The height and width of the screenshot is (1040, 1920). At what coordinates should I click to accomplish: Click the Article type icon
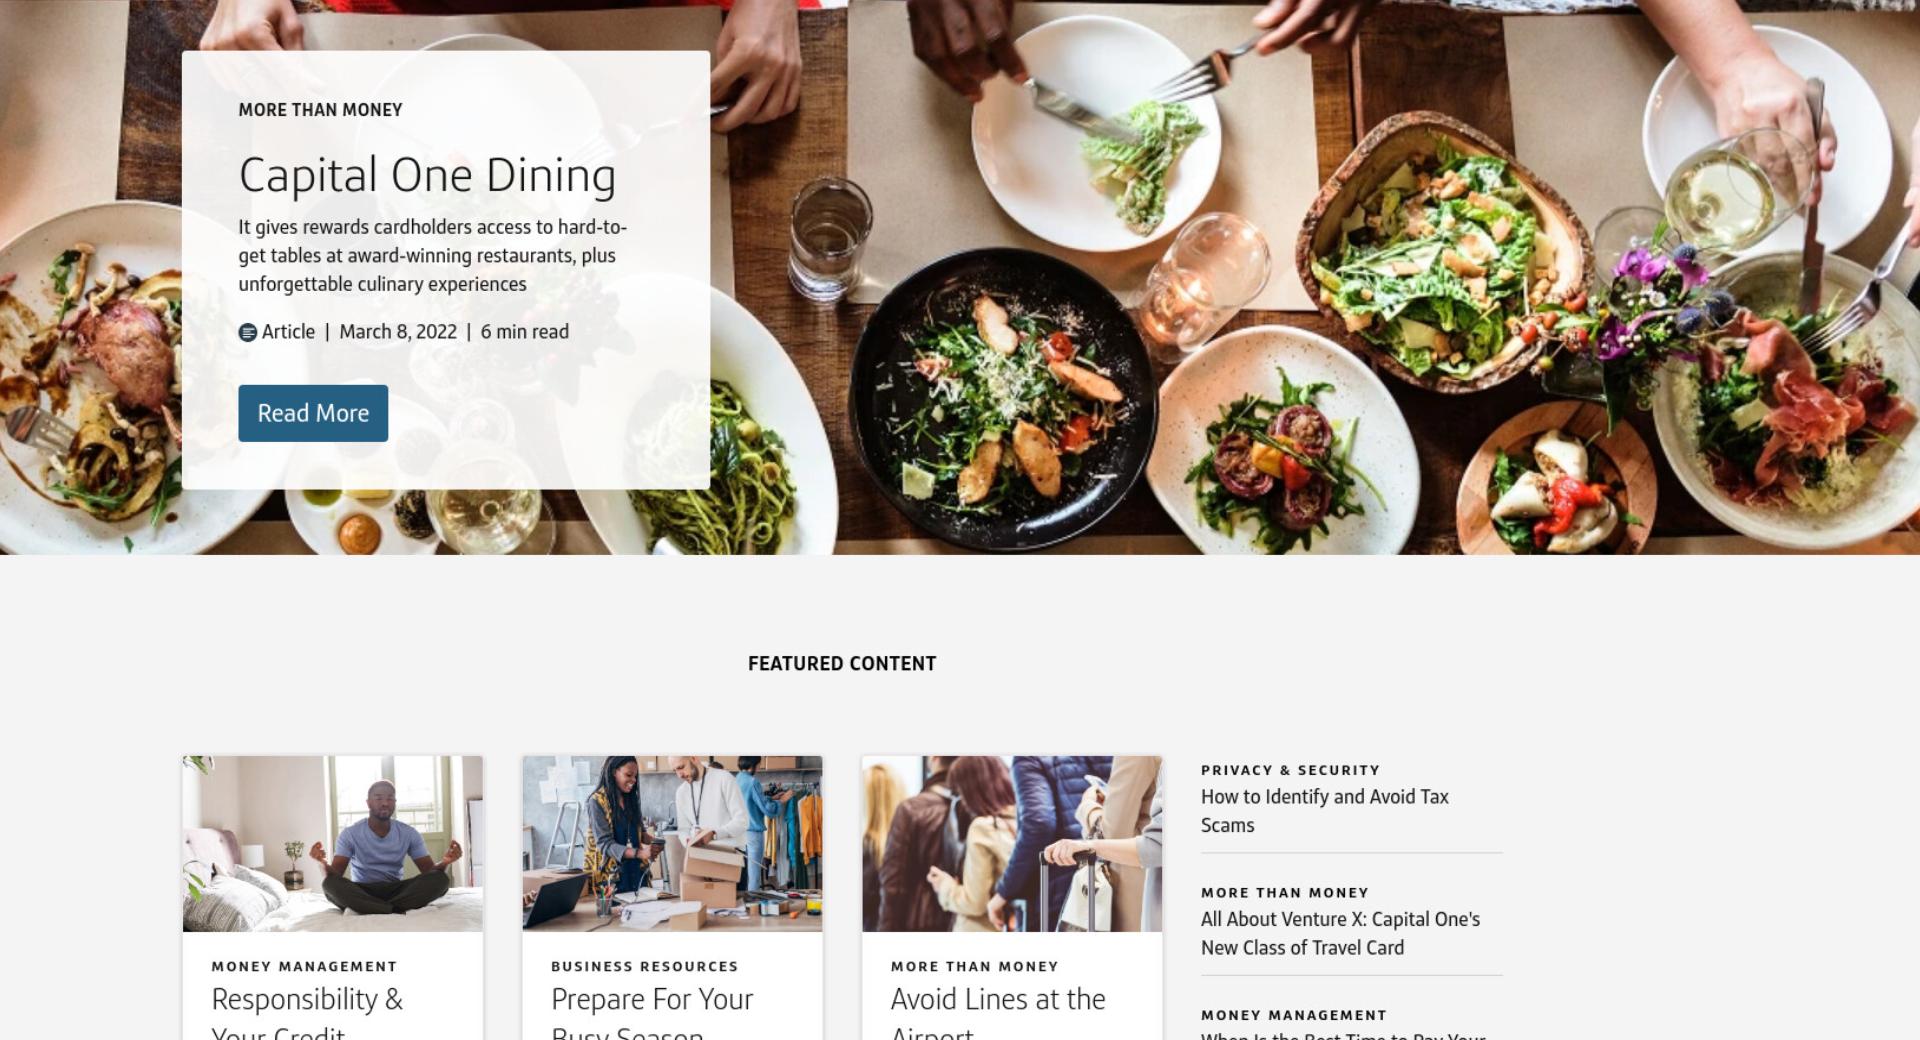coord(248,332)
